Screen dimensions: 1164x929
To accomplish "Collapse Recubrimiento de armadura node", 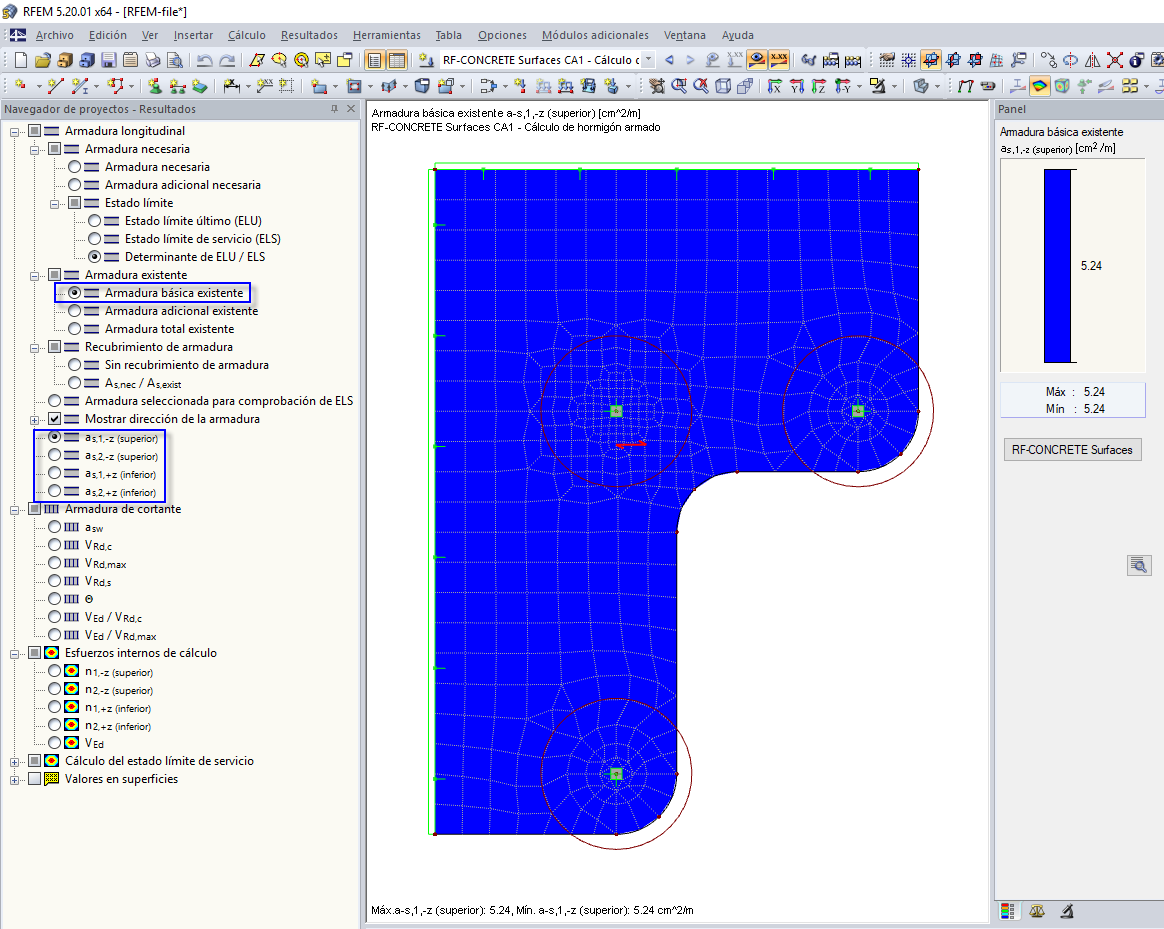I will pos(34,348).
